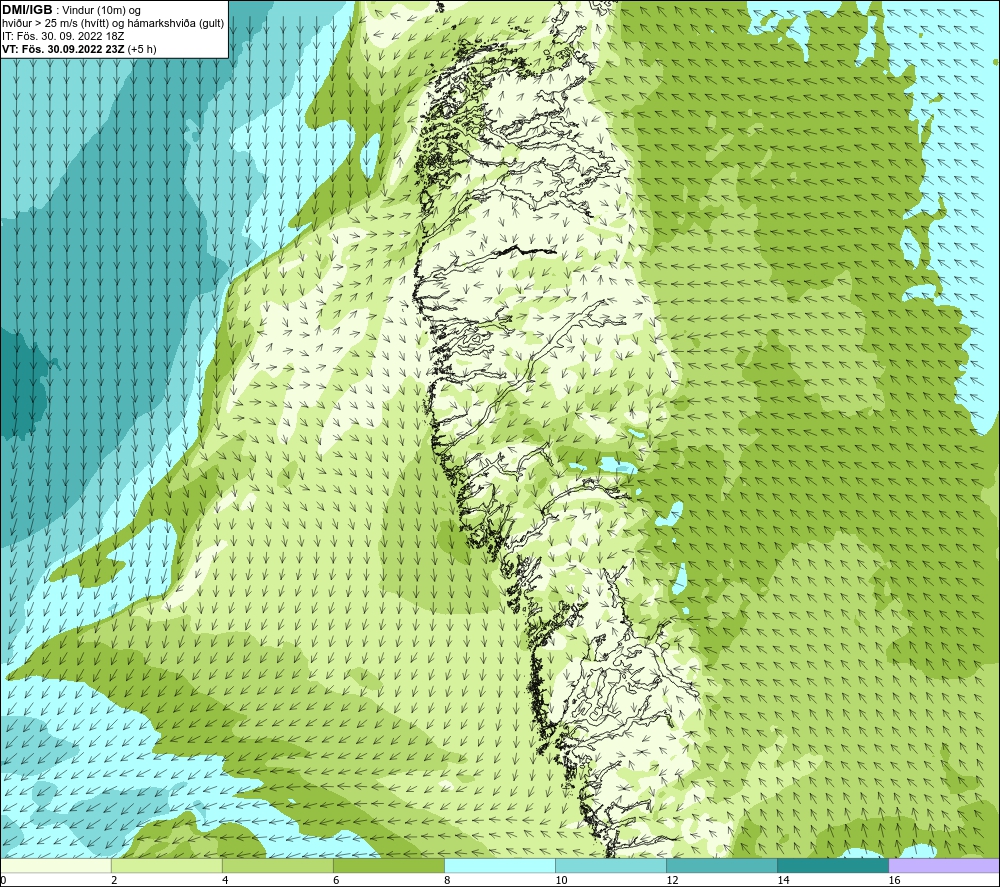Click the '2' label on the color scale

(x=114, y=880)
